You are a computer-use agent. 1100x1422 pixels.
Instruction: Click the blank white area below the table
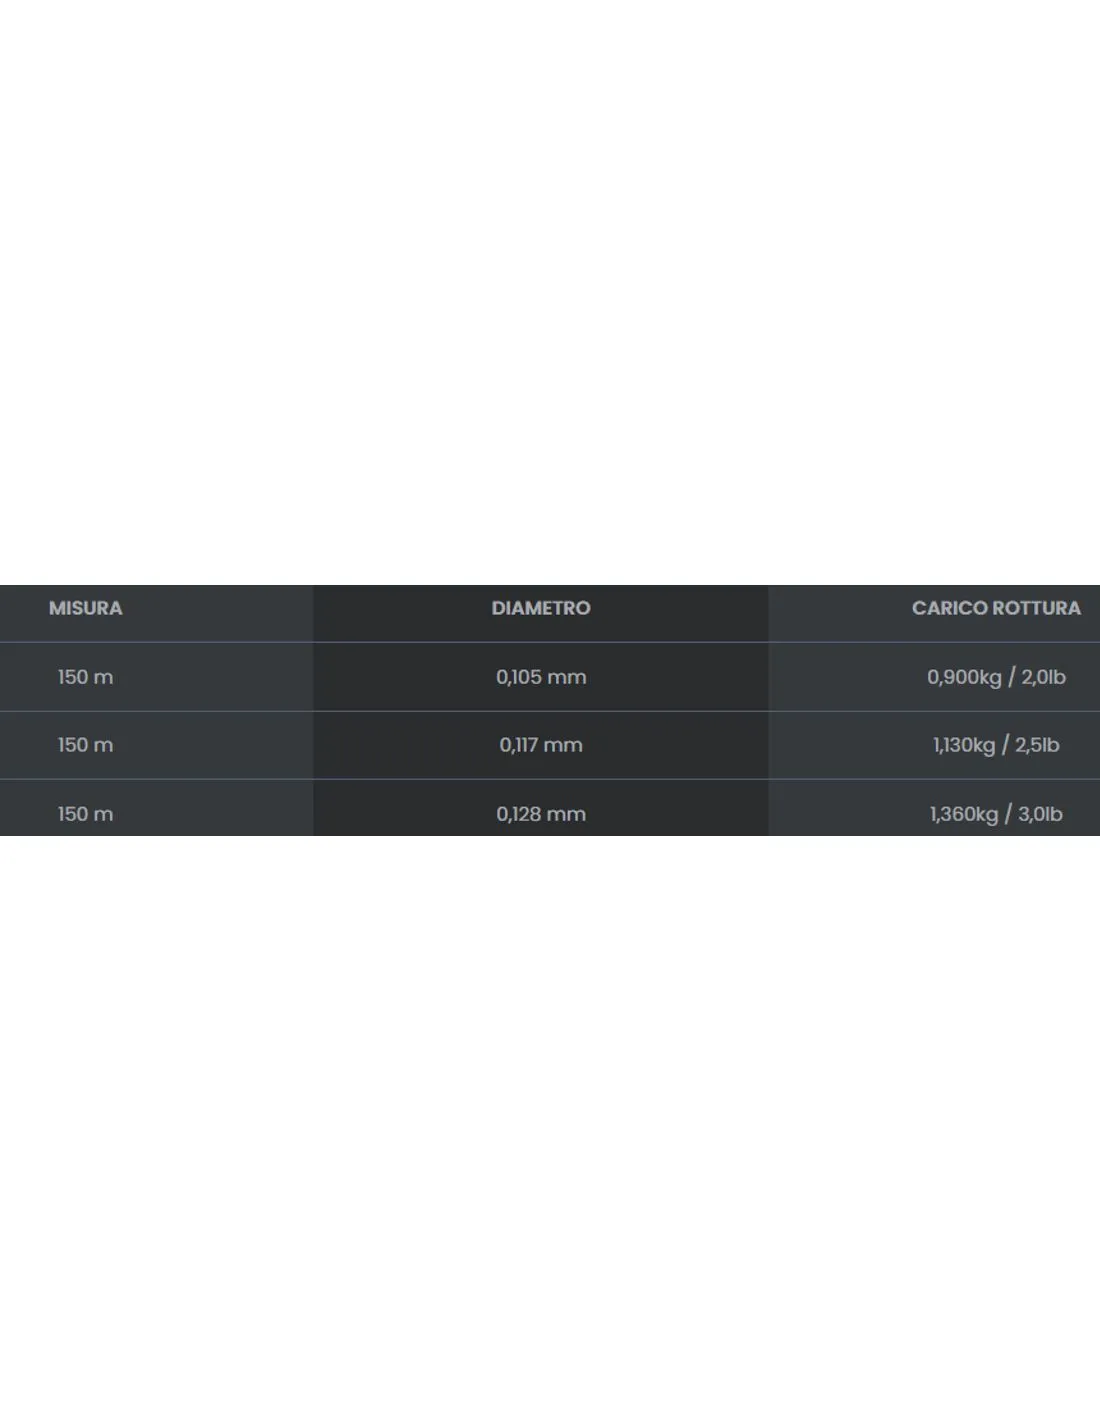pos(550,1130)
